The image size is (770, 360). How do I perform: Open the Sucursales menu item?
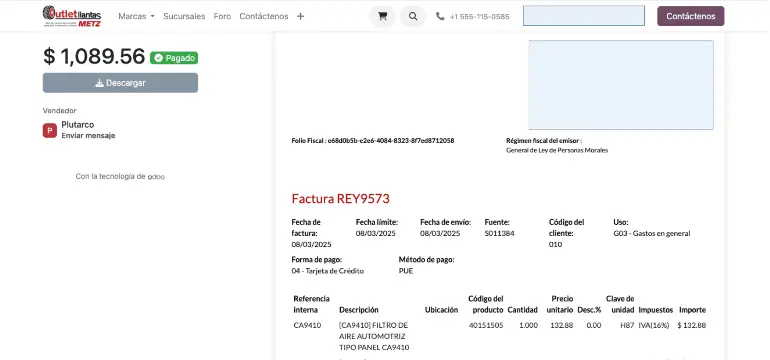184,16
